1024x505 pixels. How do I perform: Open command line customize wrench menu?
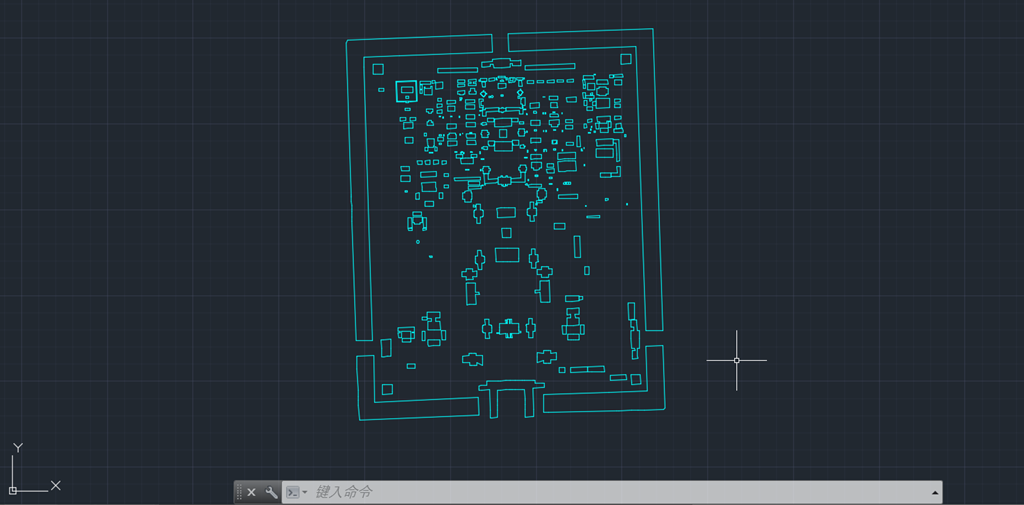[x=271, y=492]
